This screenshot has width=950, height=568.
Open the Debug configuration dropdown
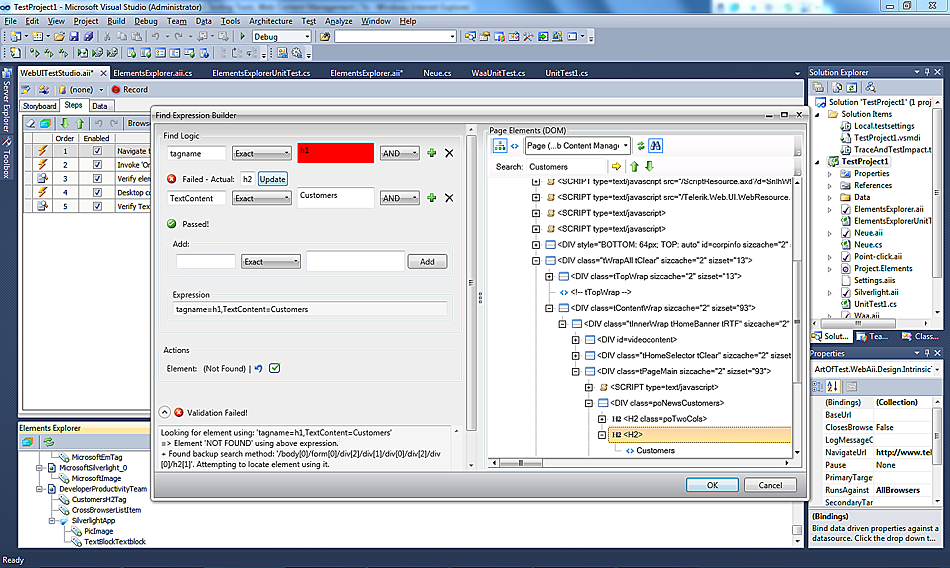pyautogui.click(x=281, y=36)
